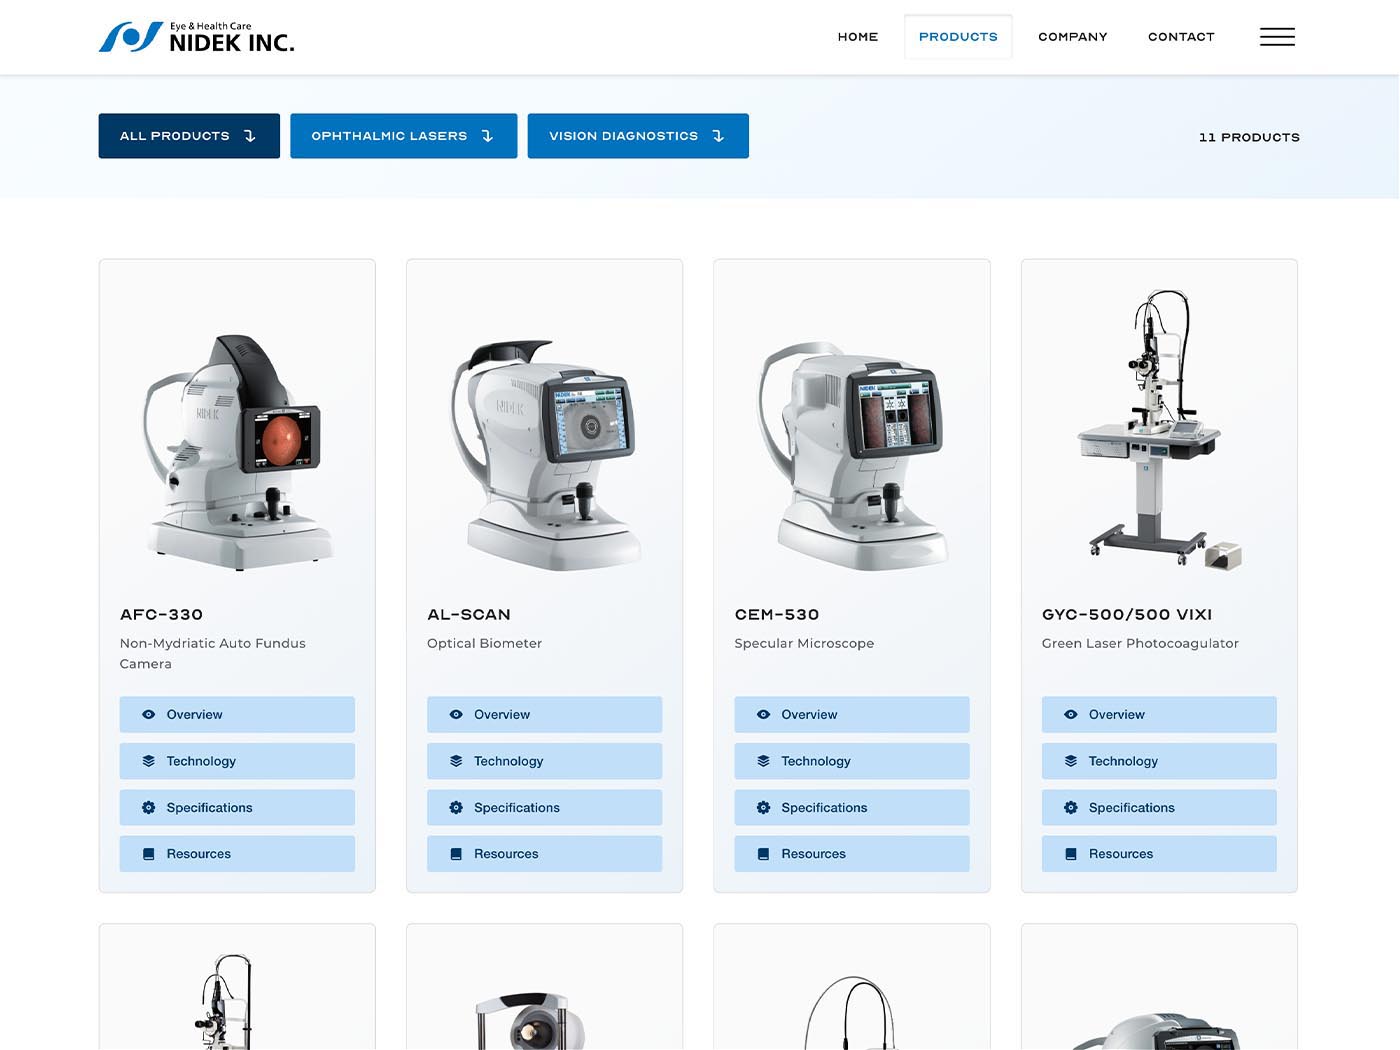Click eye icon on AFC-330 Overview

[148, 715]
